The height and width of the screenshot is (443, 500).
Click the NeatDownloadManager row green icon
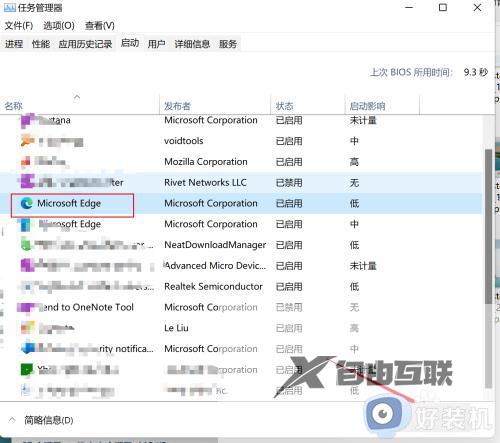click(x=26, y=244)
